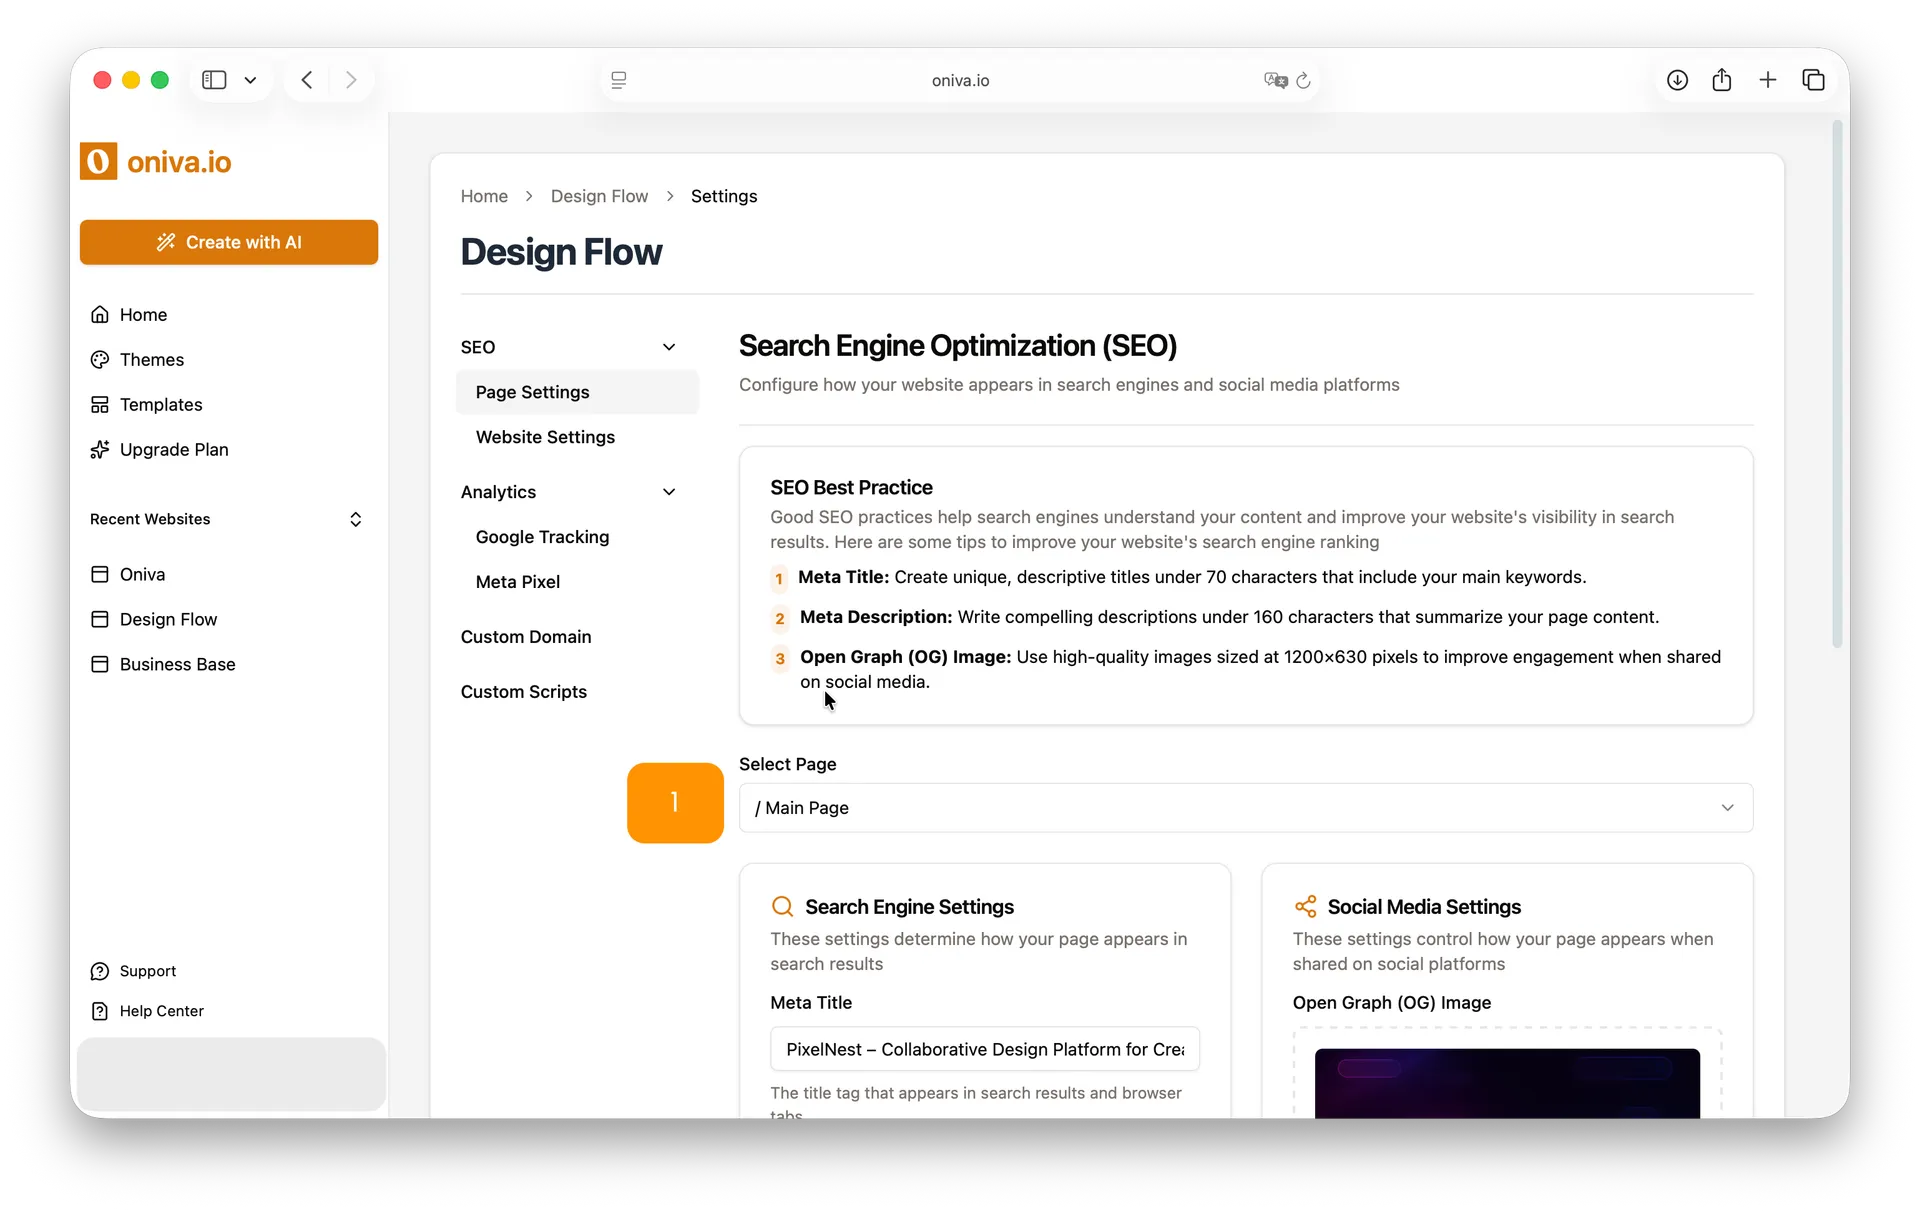Edit the Meta Title input field
The height and width of the screenshot is (1211, 1920).
coord(983,1049)
